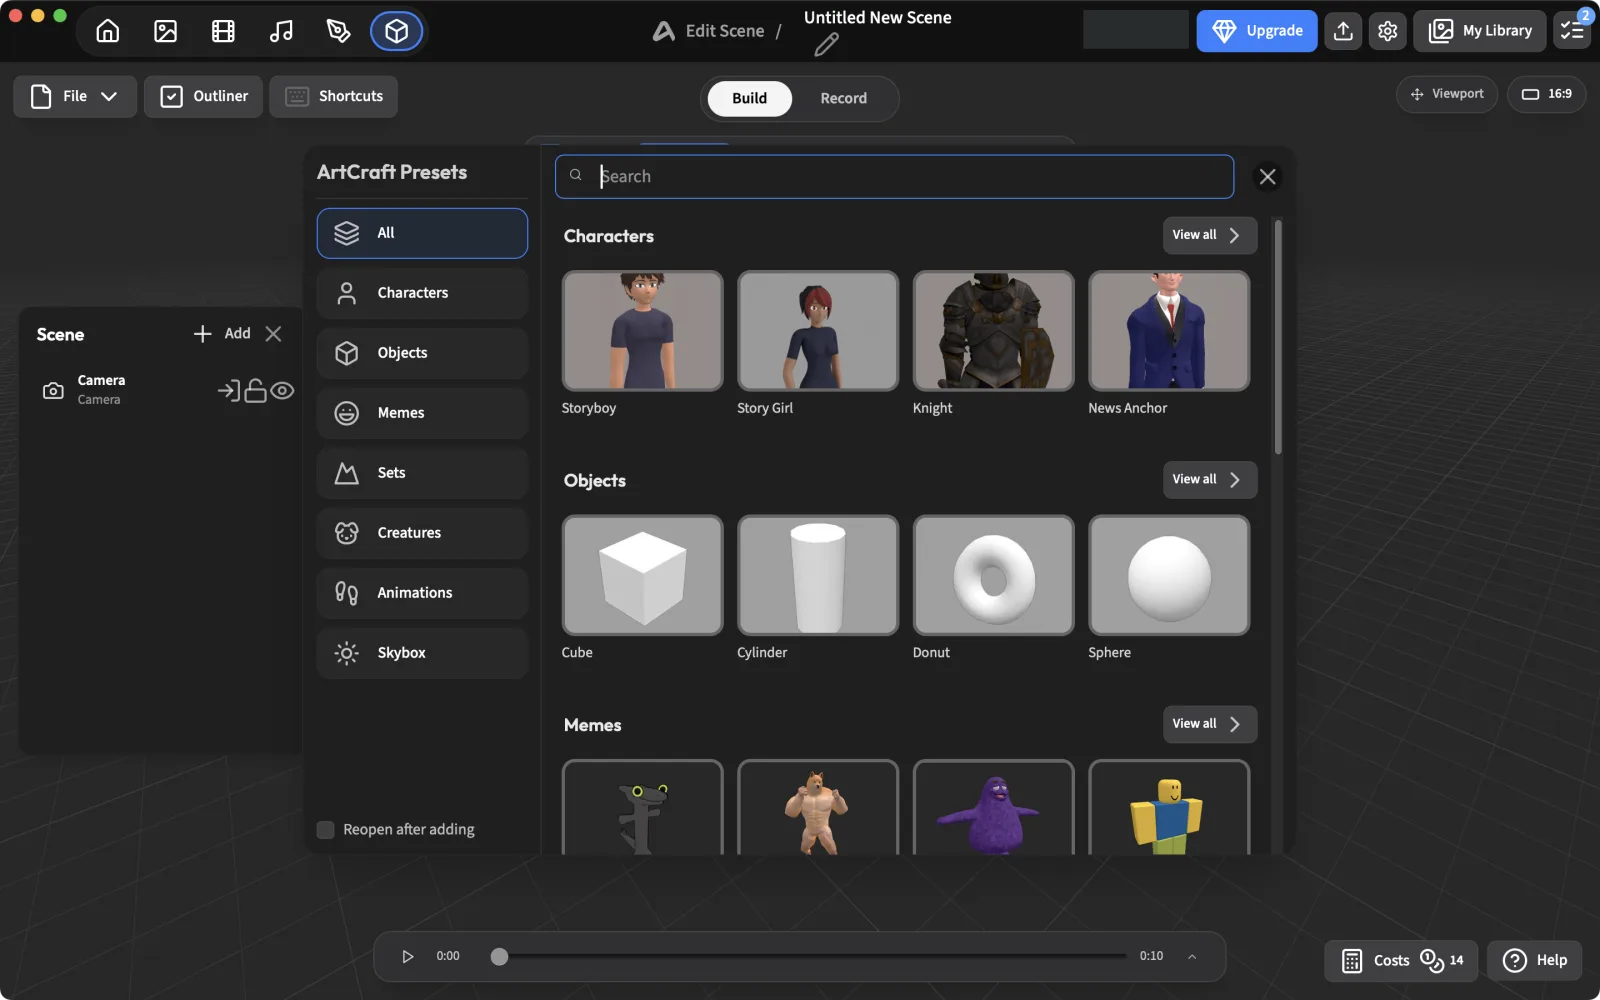Open the 16:9 aspect ratio selector
This screenshot has width=1600, height=1000.
click(x=1546, y=94)
